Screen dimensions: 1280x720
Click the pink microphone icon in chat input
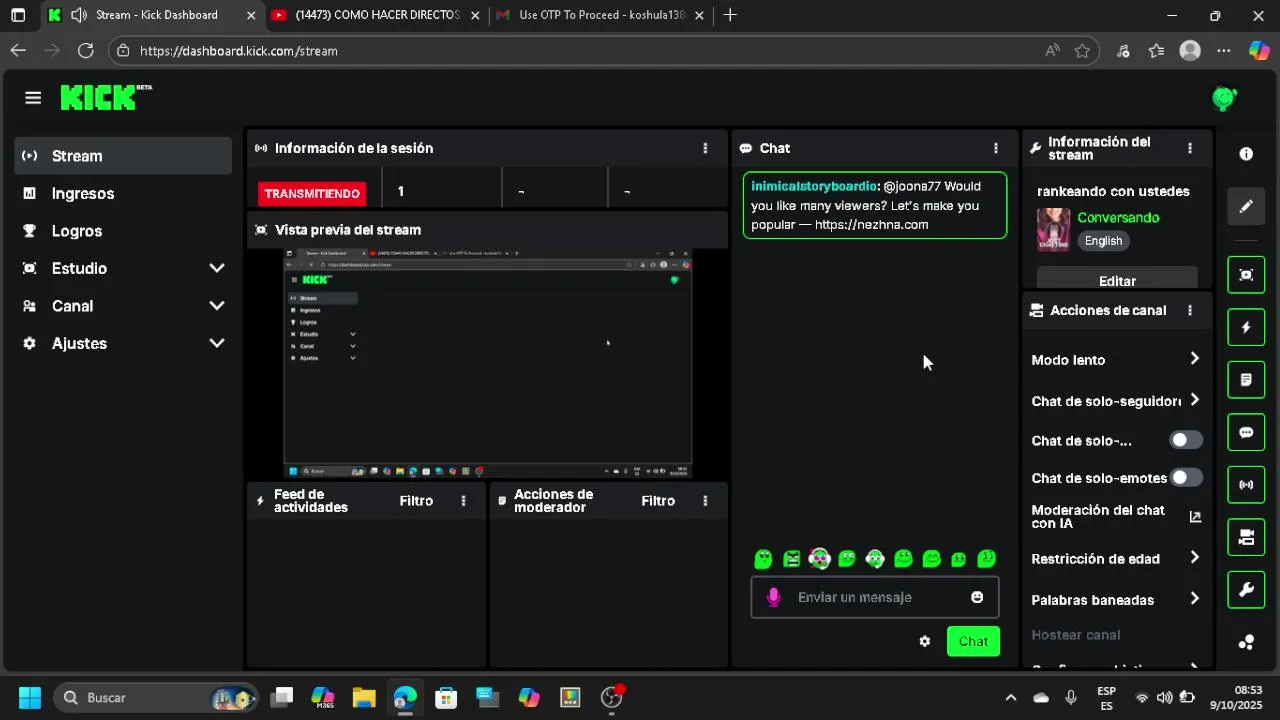point(773,597)
